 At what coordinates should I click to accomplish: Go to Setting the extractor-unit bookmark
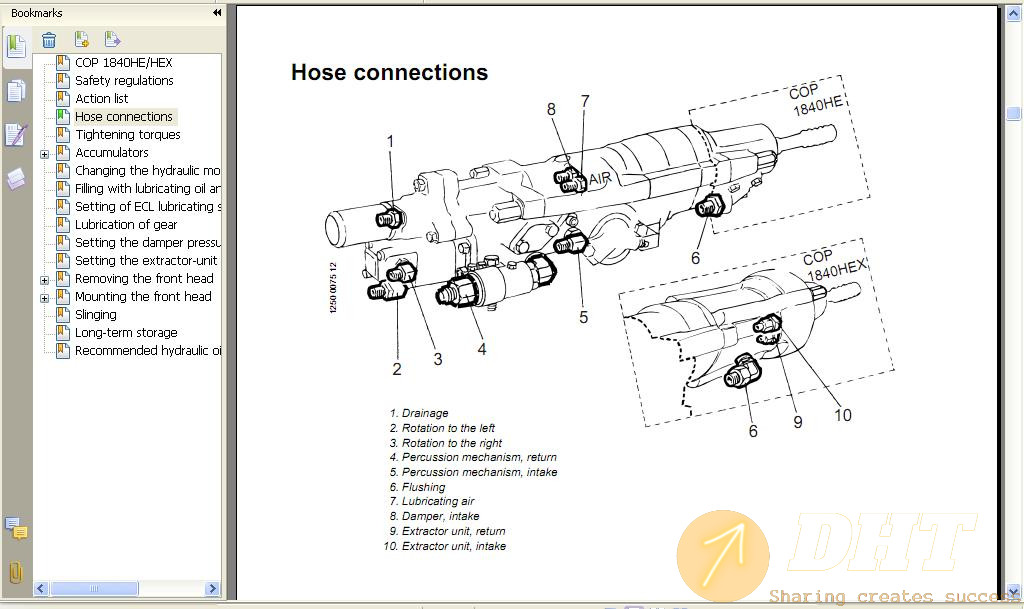(x=146, y=260)
